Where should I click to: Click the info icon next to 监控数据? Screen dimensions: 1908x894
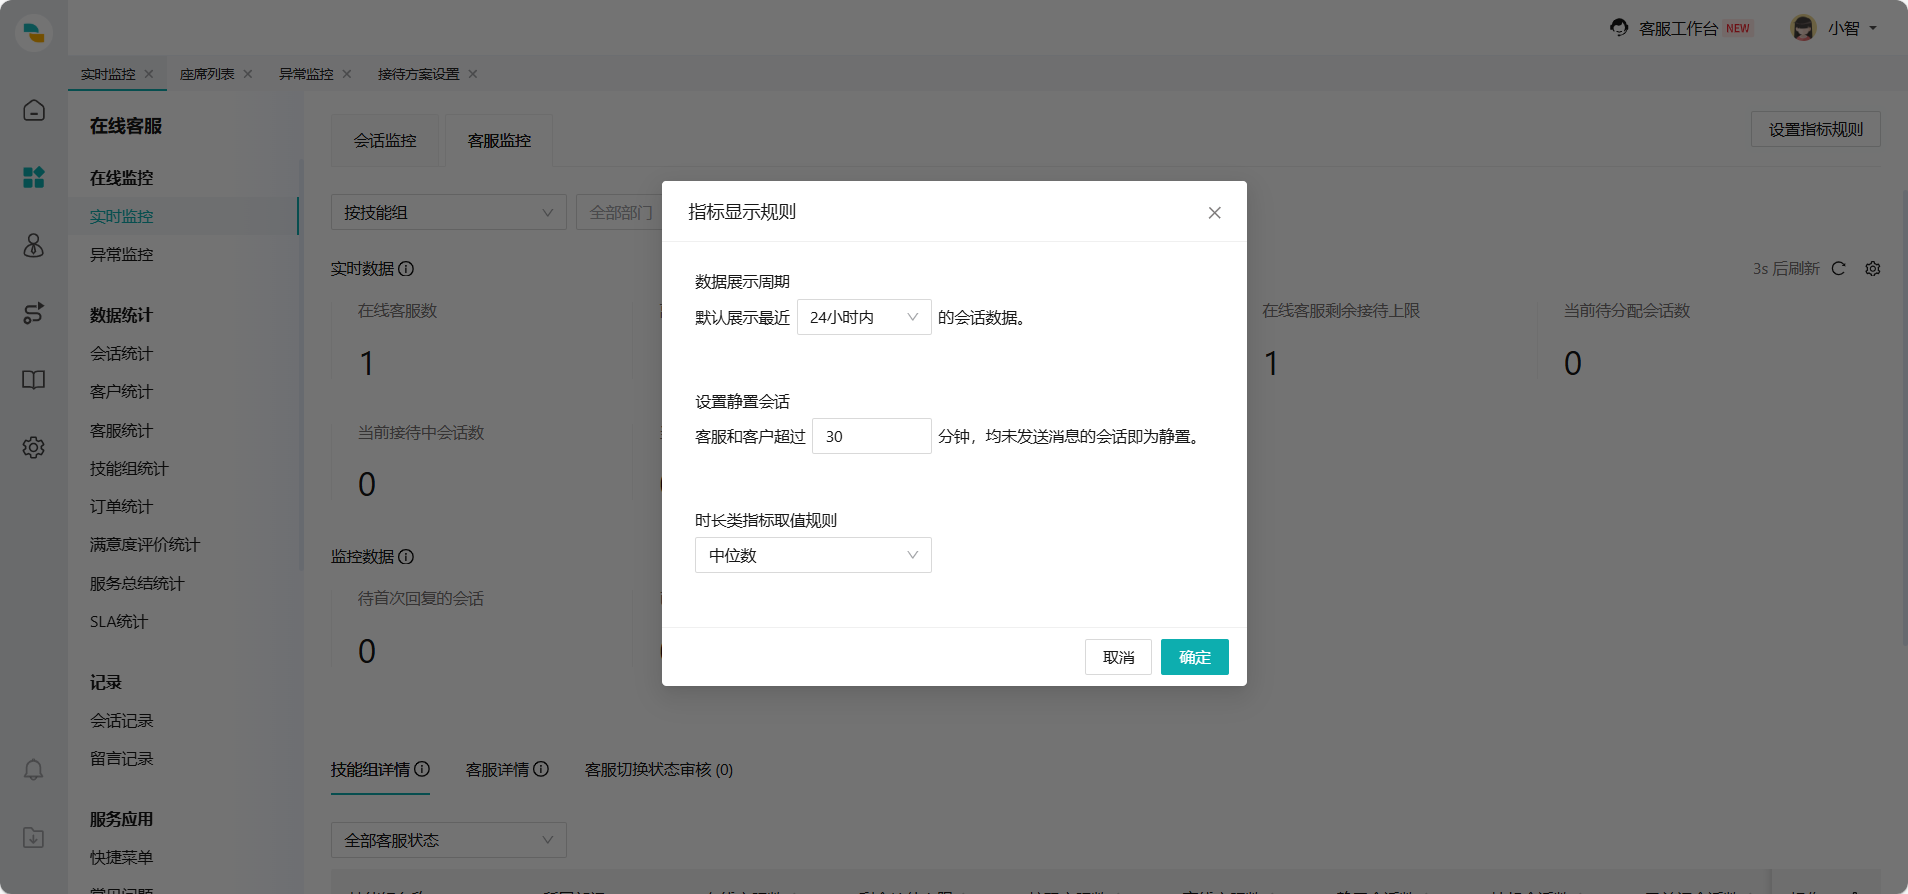(406, 557)
